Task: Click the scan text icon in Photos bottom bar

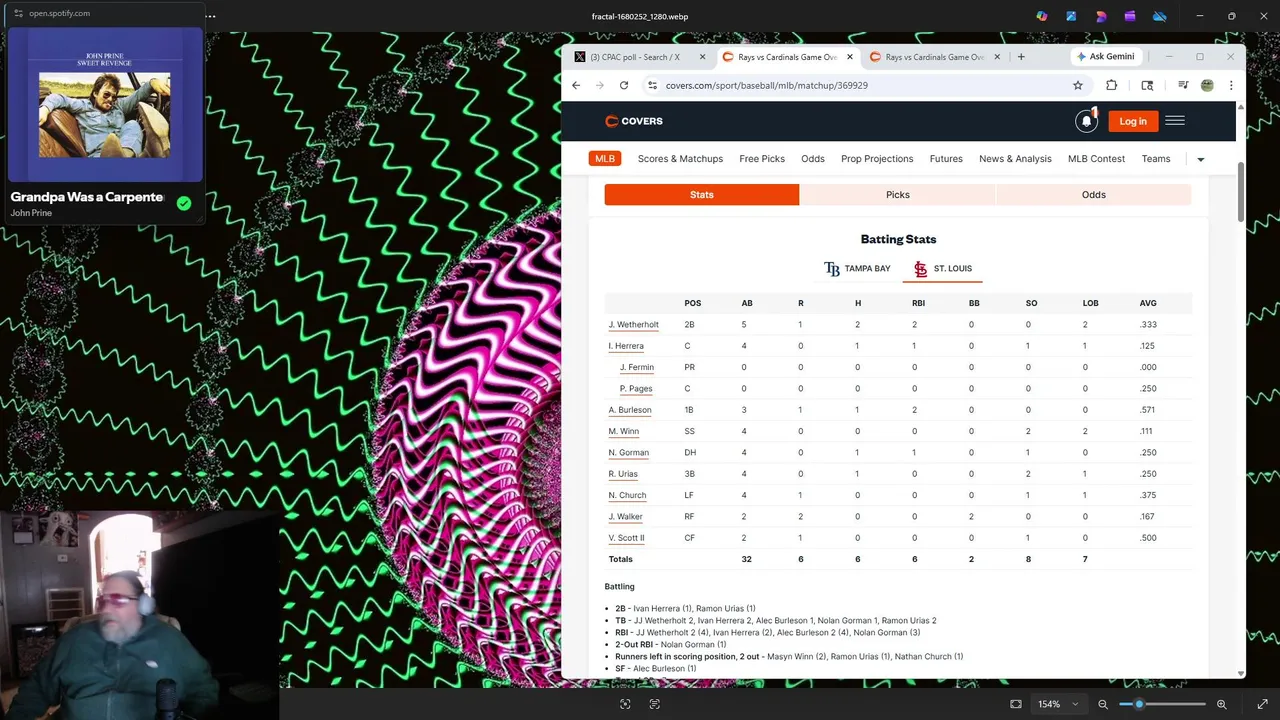Action: [655, 704]
